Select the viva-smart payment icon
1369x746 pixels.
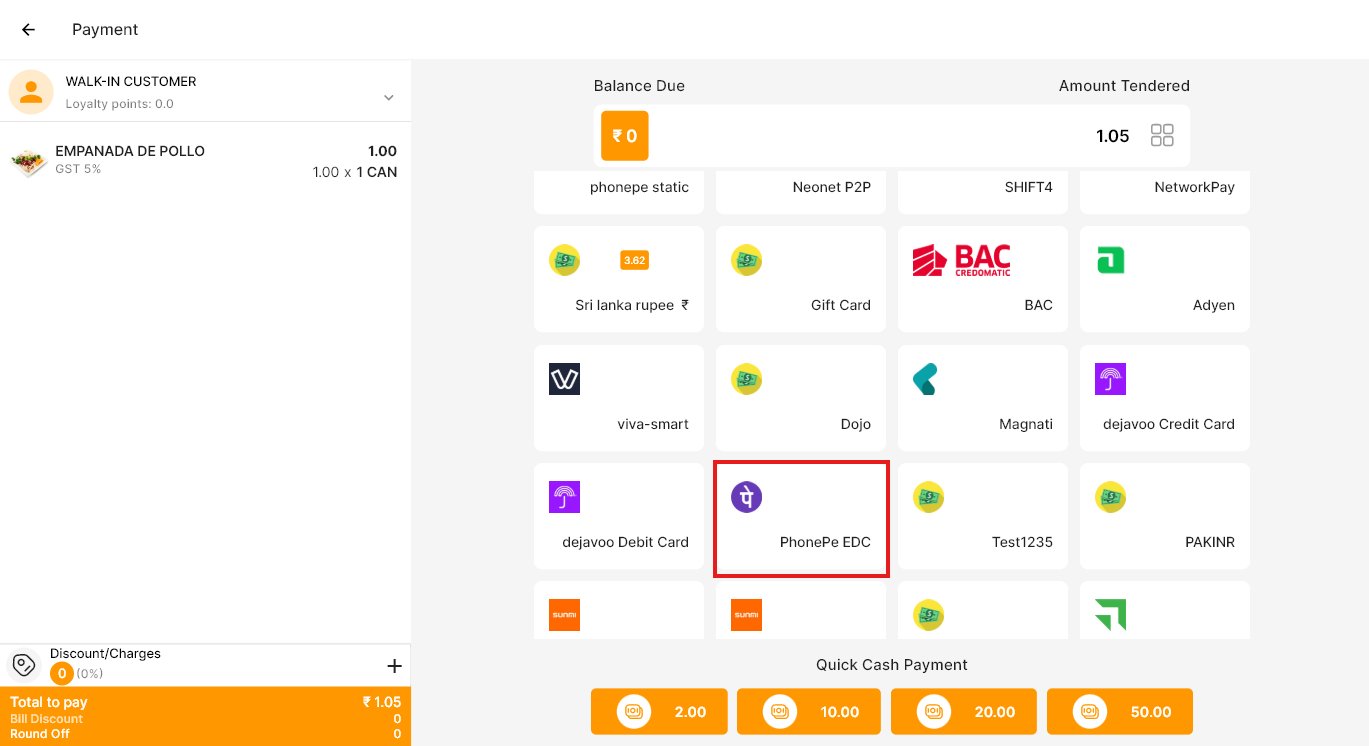pyautogui.click(x=564, y=379)
